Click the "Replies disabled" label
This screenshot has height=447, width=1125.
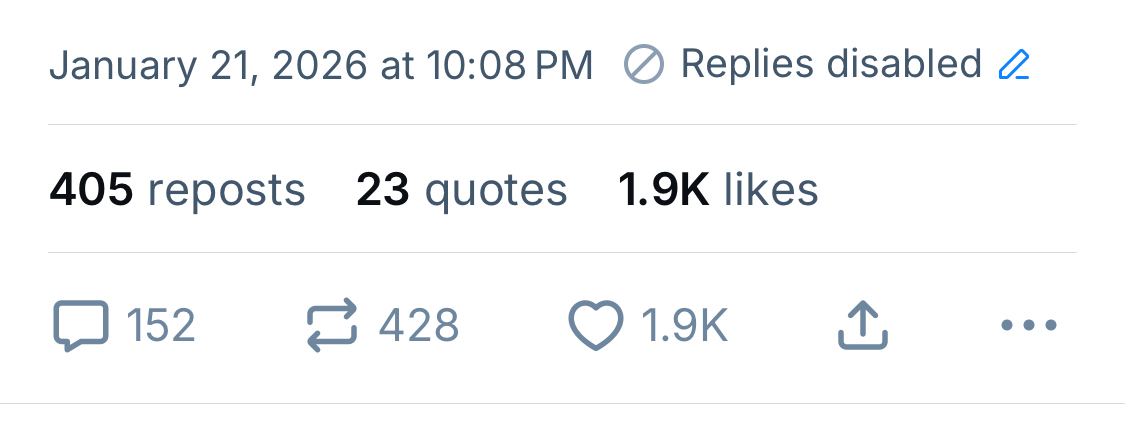[x=831, y=65]
